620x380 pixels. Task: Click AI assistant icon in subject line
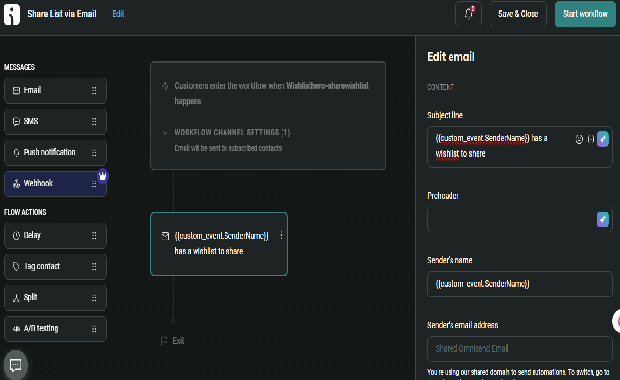point(603,139)
